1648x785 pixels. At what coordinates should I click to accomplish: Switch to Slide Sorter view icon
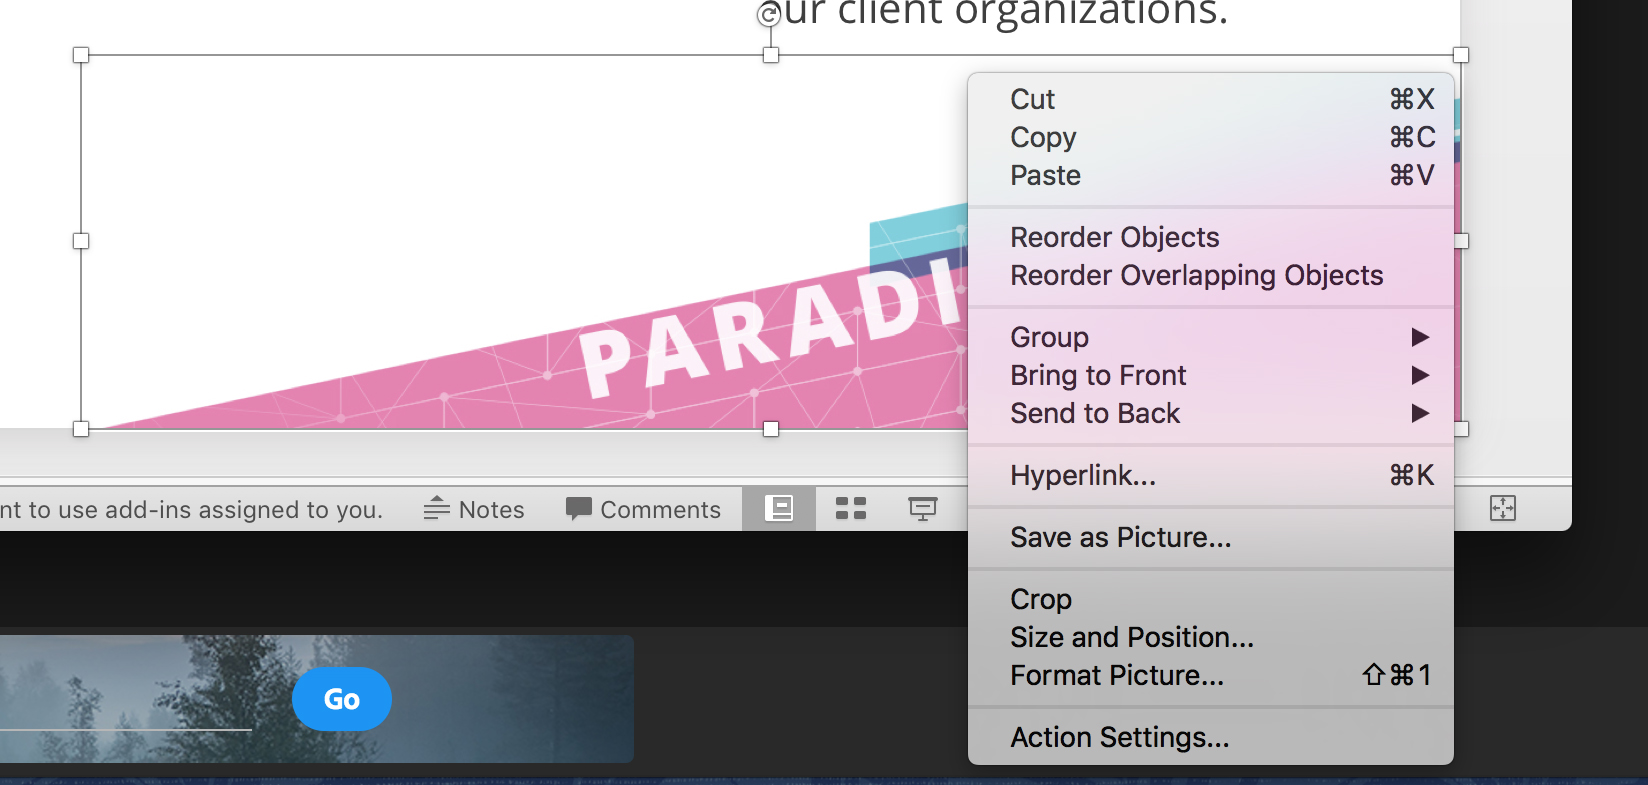pos(851,509)
